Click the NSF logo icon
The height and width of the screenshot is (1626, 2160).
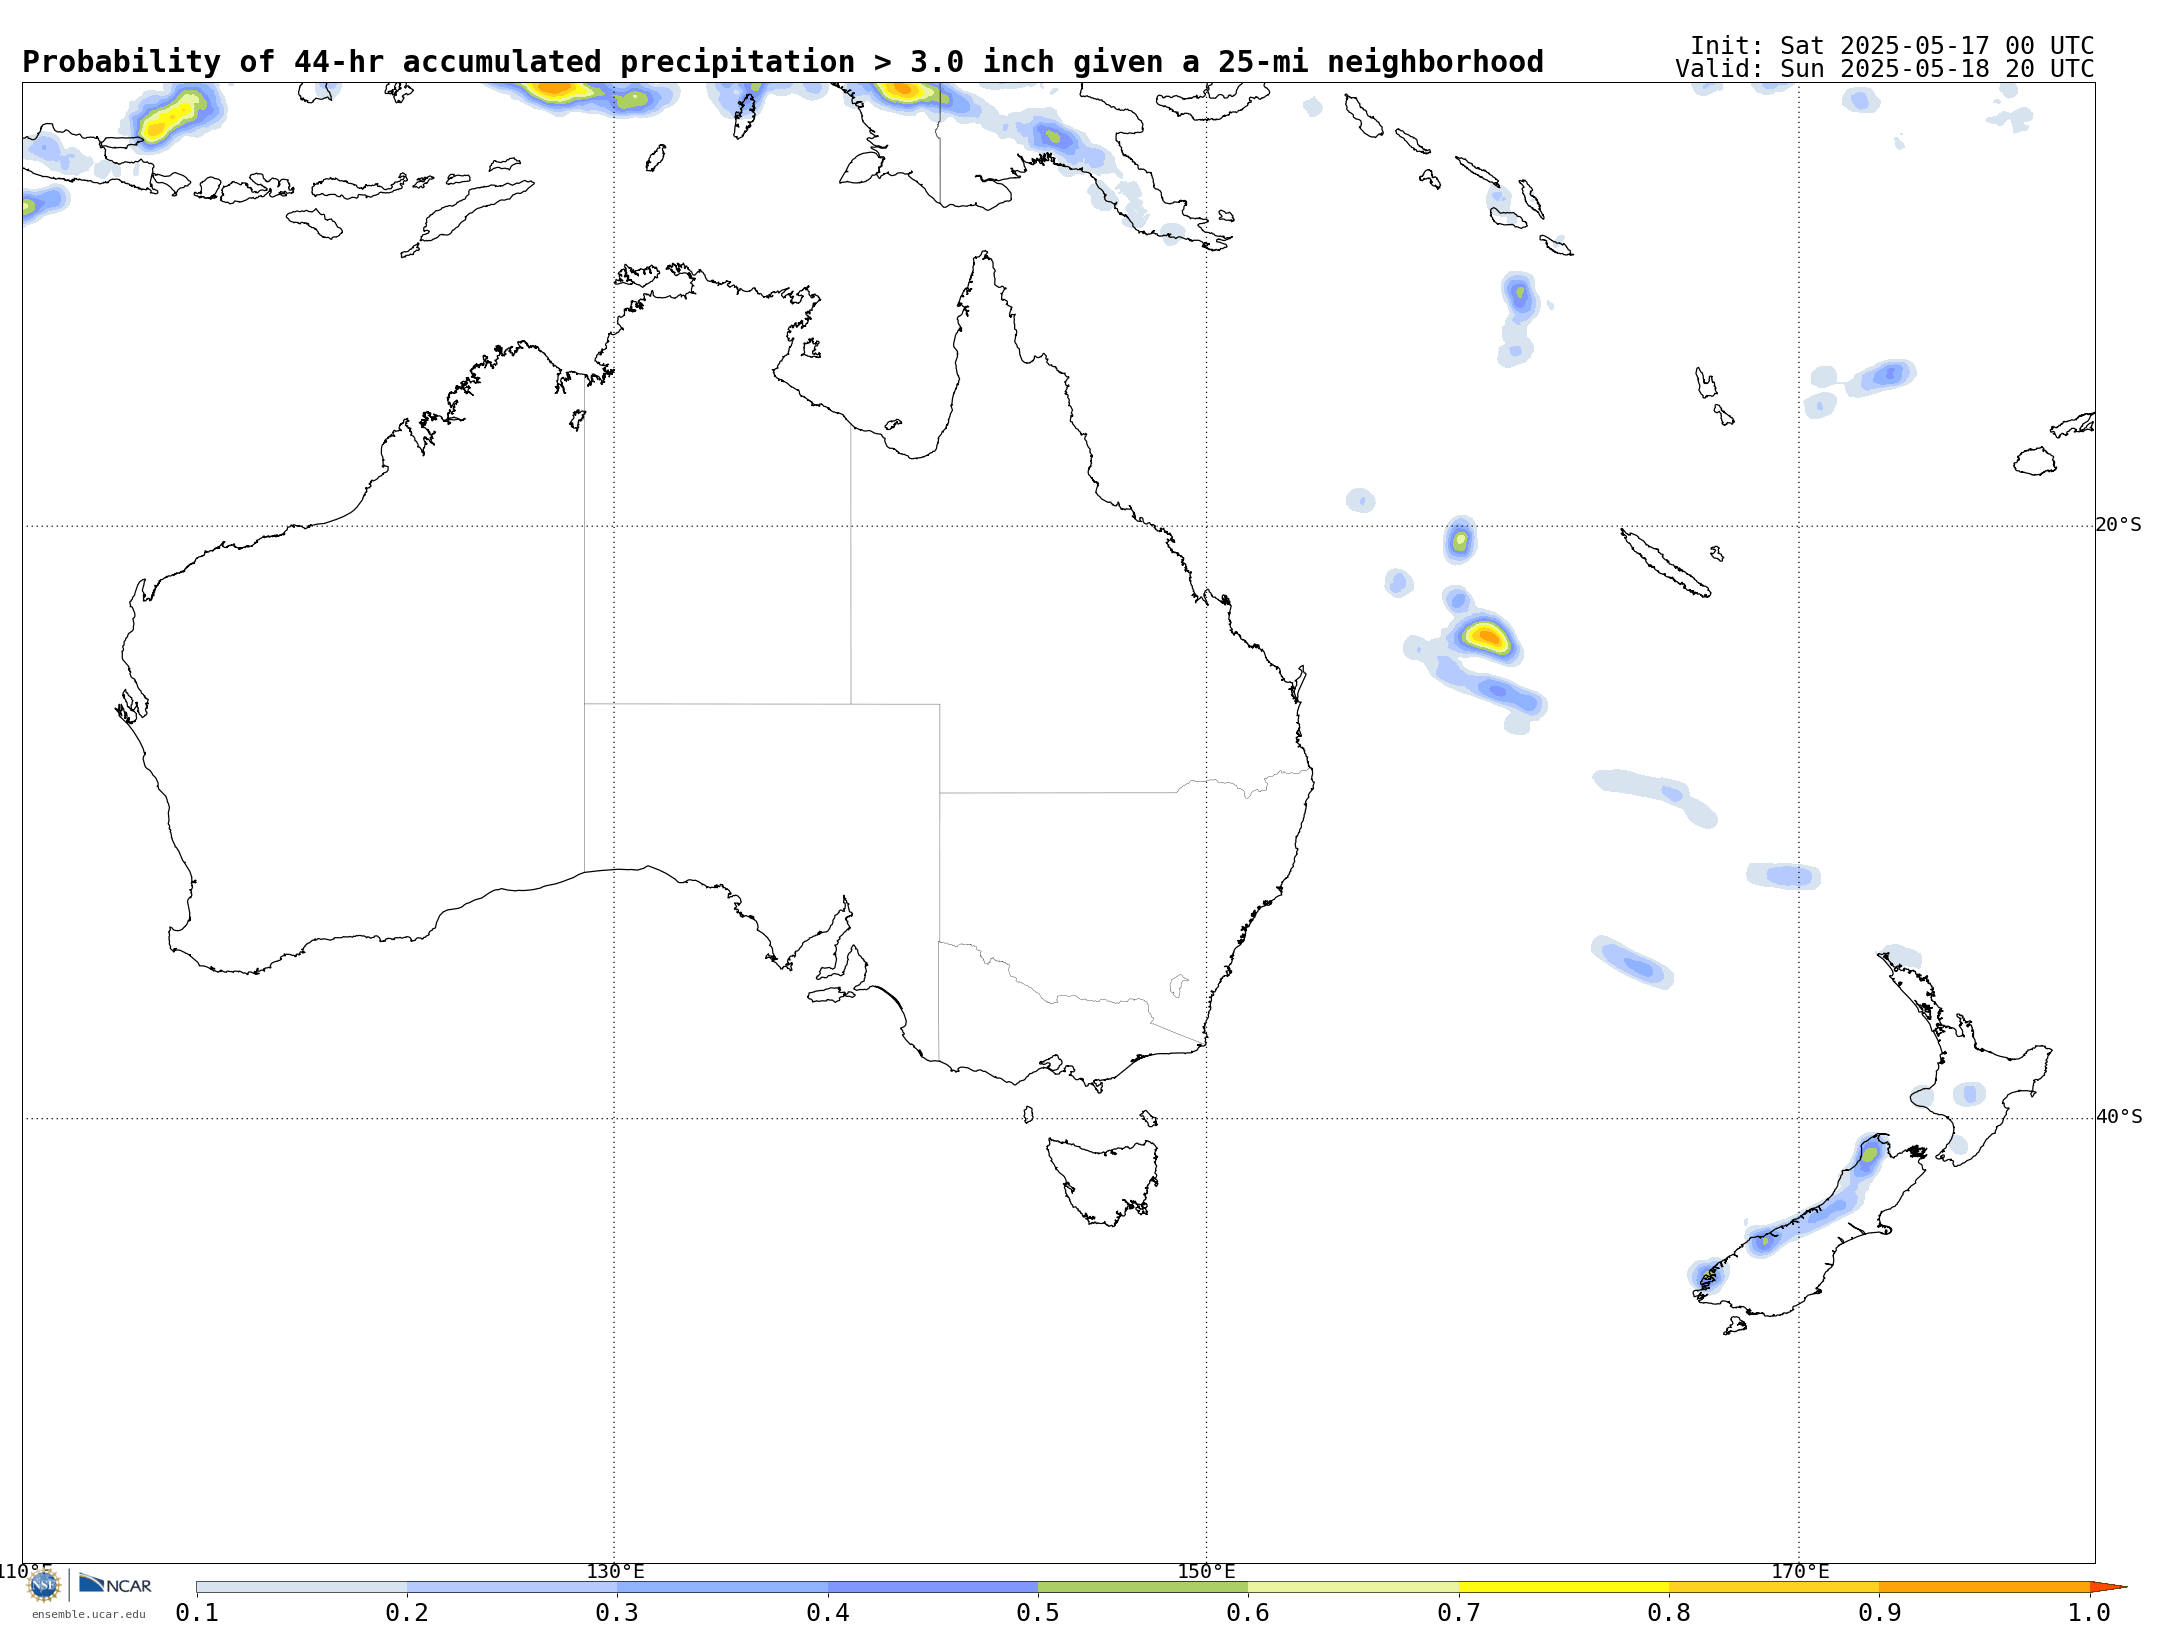tap(44, 1585)
